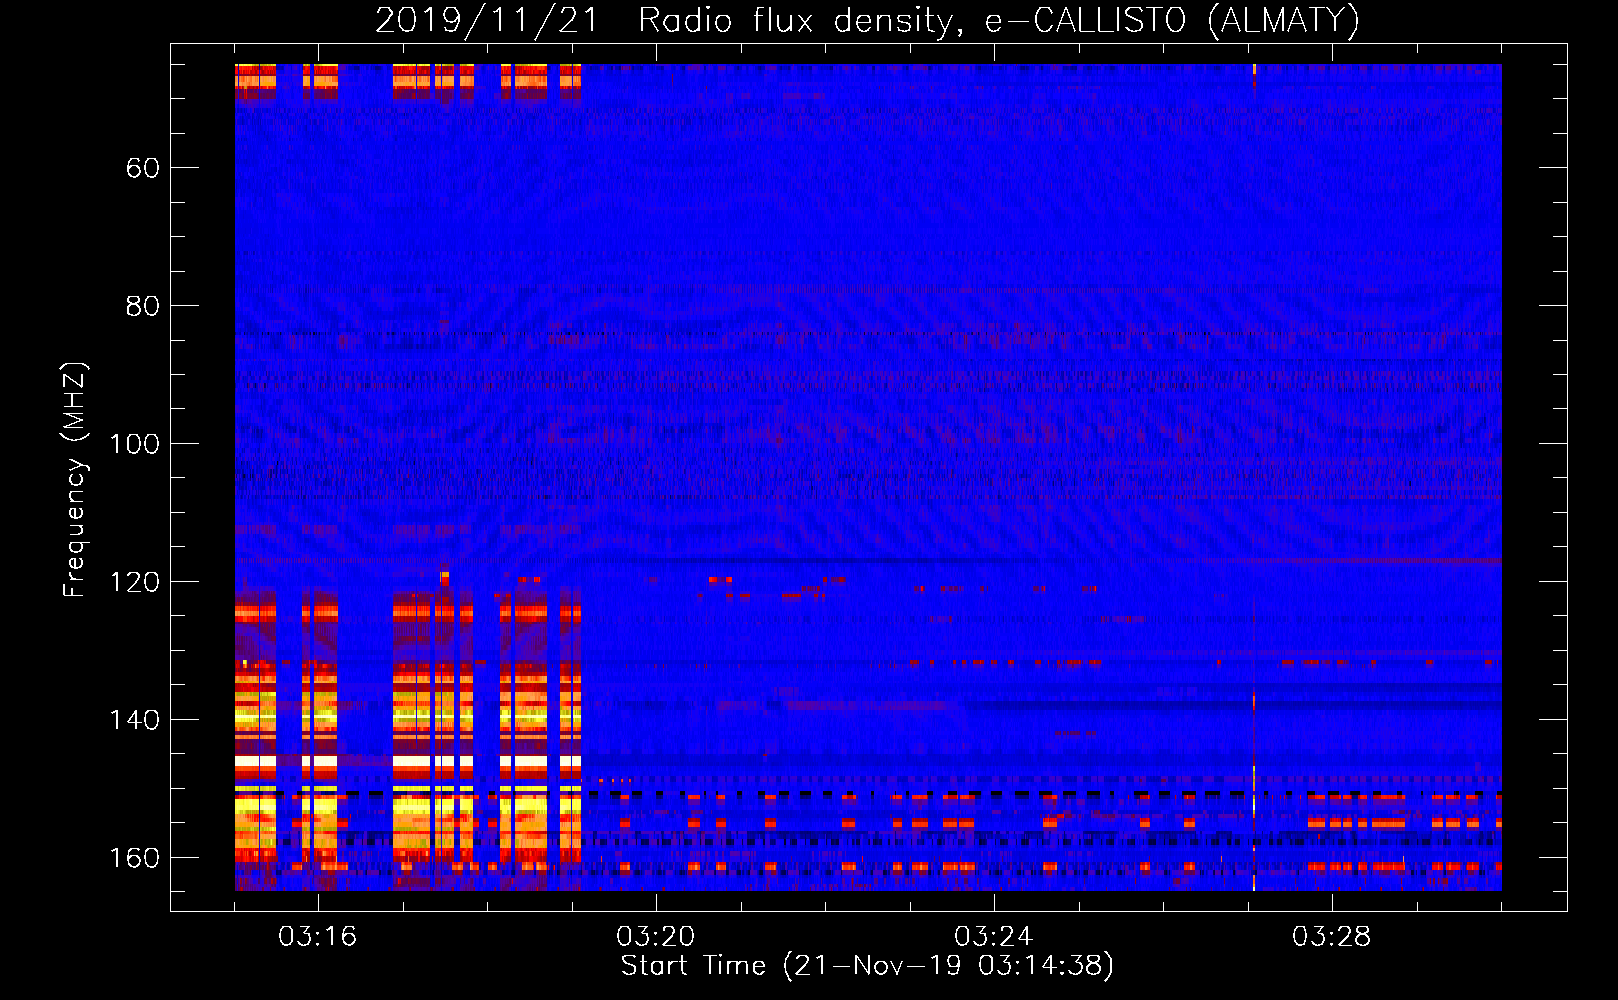Select the 80 frequency tick label
The height and width of the screenshot is (1000, 1618).
[143, 306]
